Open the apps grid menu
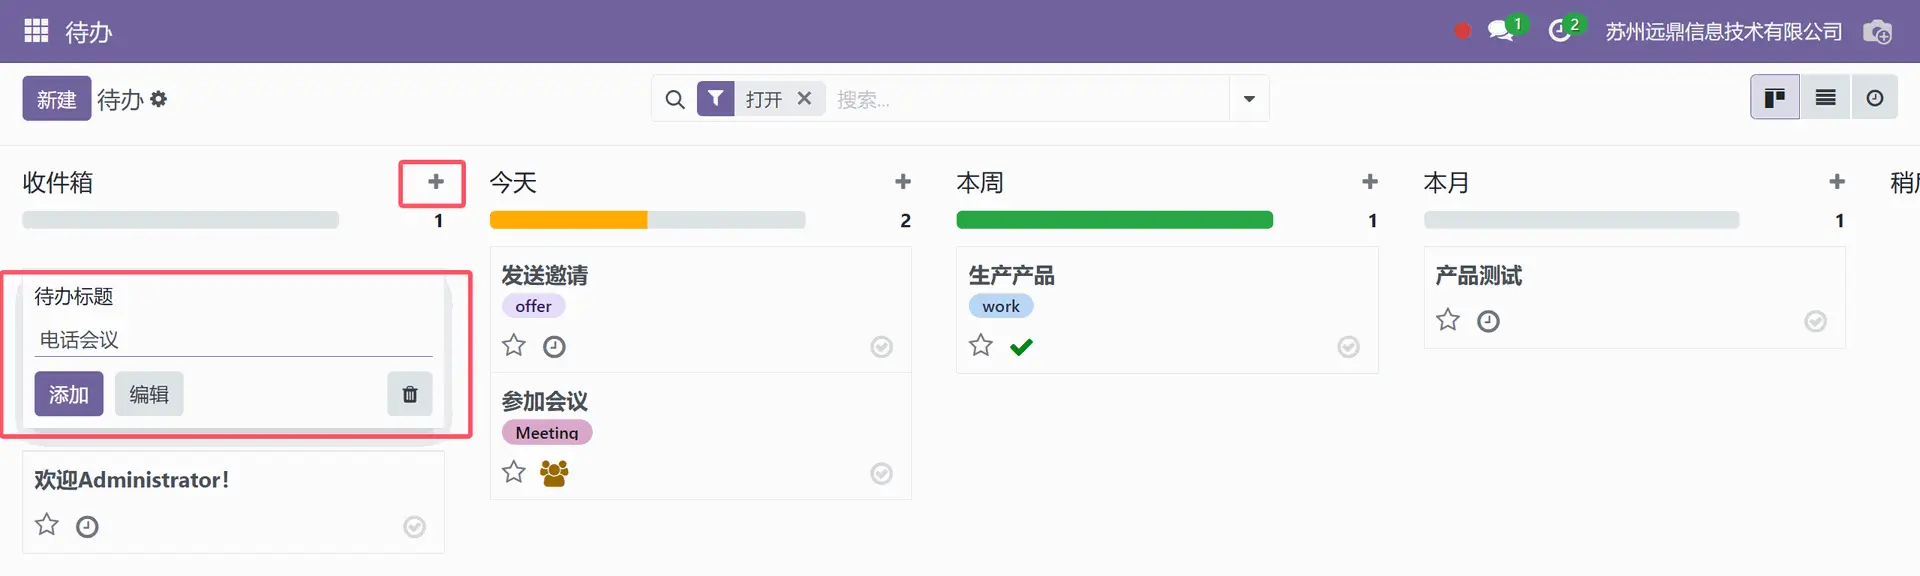The height and width of the screenshot is (576, 1920). 36,31
